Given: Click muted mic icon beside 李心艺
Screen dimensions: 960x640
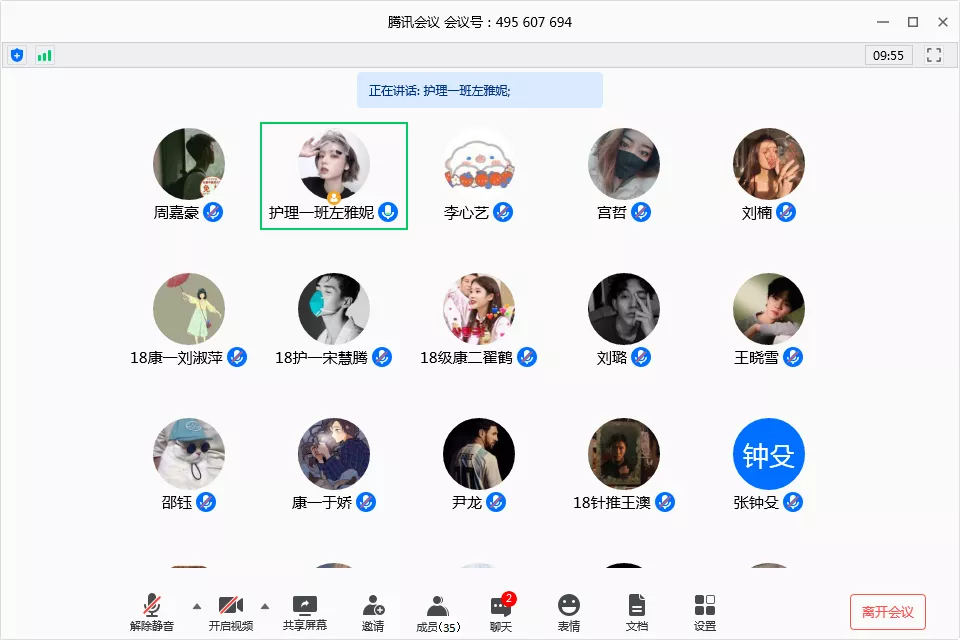Looking at the screenshot, I should (x=503, y=212).
